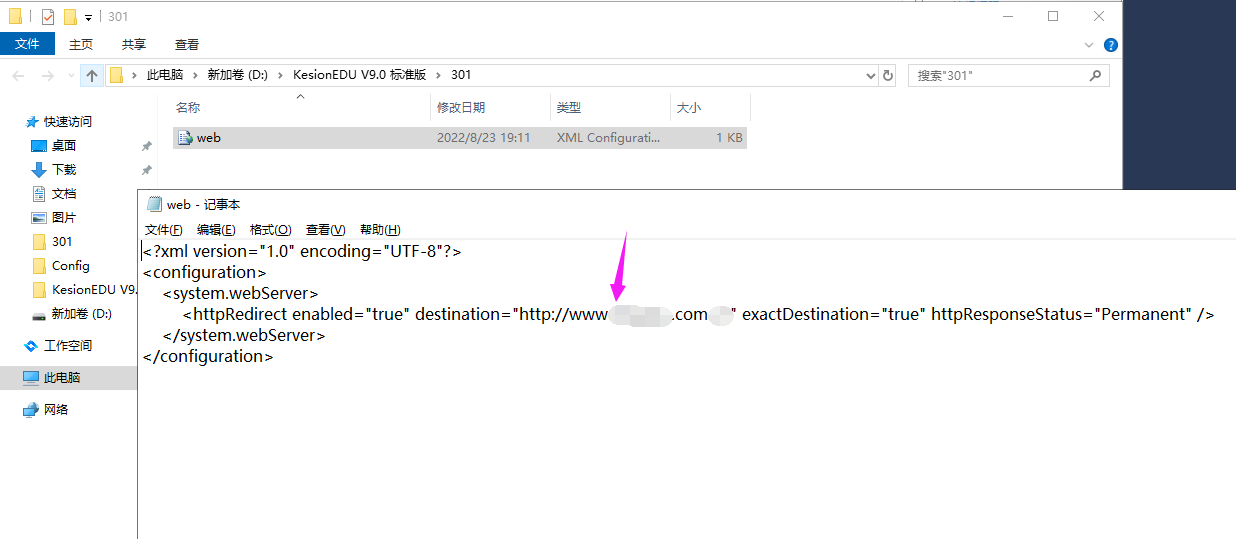This screenshot has width=1236, height=539.
Task: Click the Properties checkmark quick access icon
Action: 48,17
